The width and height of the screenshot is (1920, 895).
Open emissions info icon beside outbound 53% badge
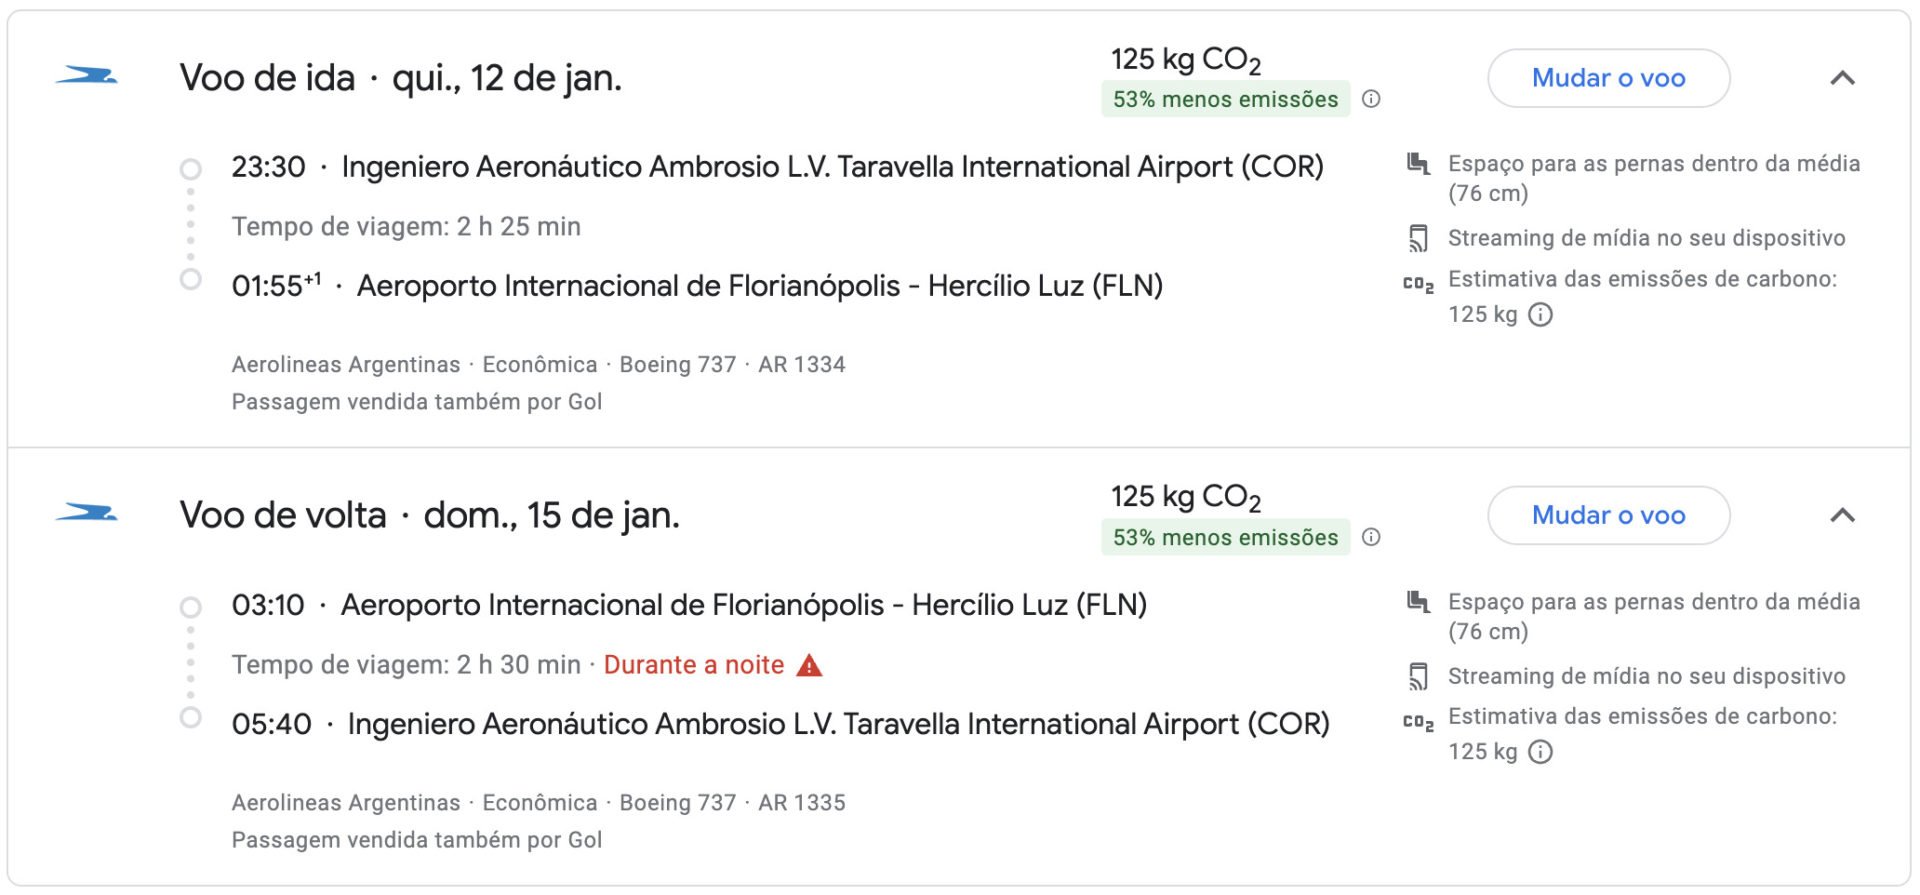coord(1372,99)
